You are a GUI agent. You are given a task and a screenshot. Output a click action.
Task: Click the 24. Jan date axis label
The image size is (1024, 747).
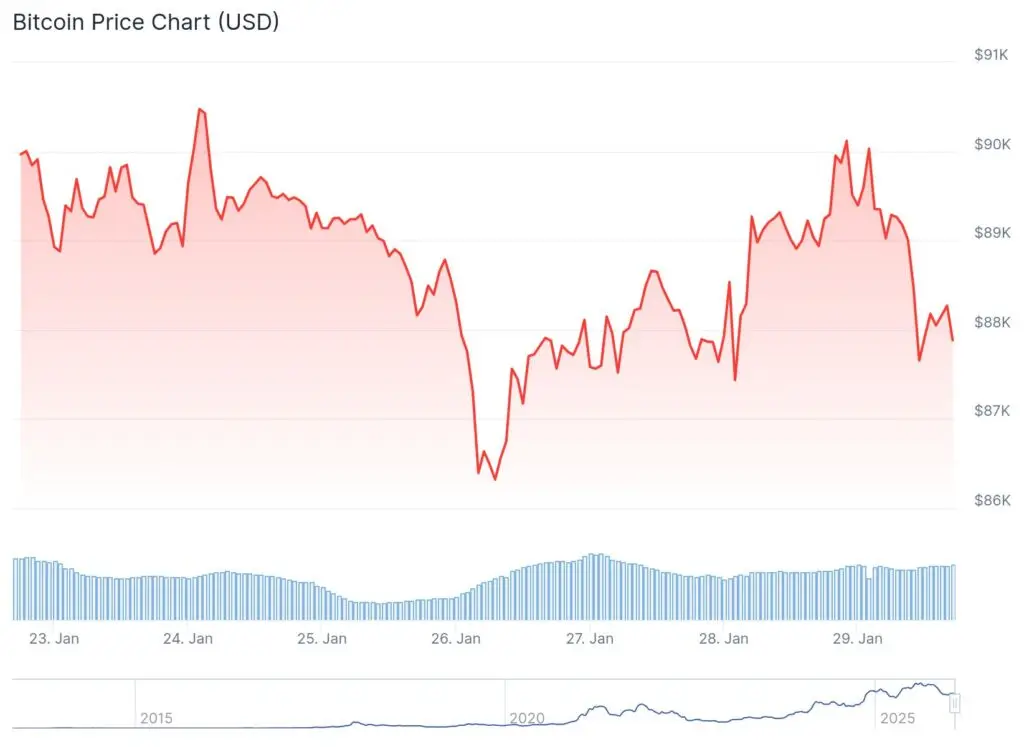188,638
